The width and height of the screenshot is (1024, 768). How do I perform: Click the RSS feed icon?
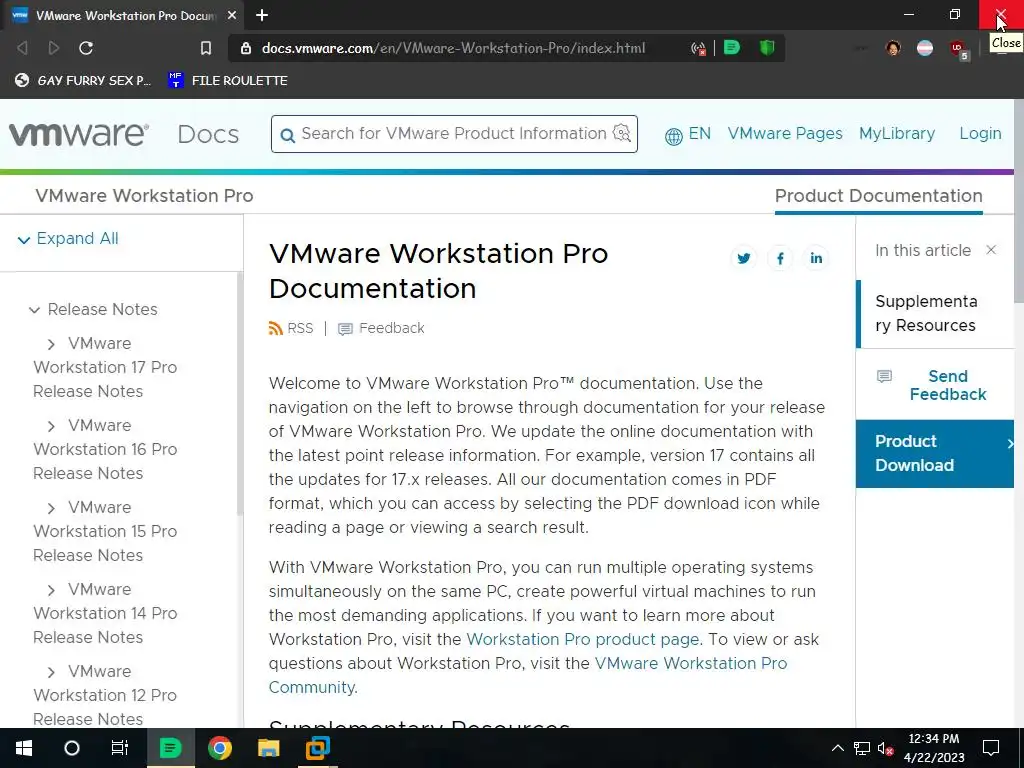click(276, 328)
